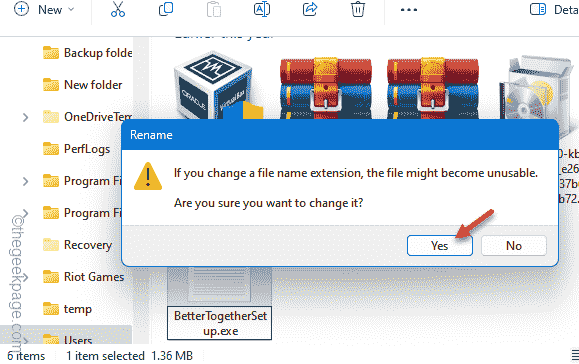Click the Copy icon in toolbar
The height and width of the screenshot is (364, 579).
coord(166,10)
